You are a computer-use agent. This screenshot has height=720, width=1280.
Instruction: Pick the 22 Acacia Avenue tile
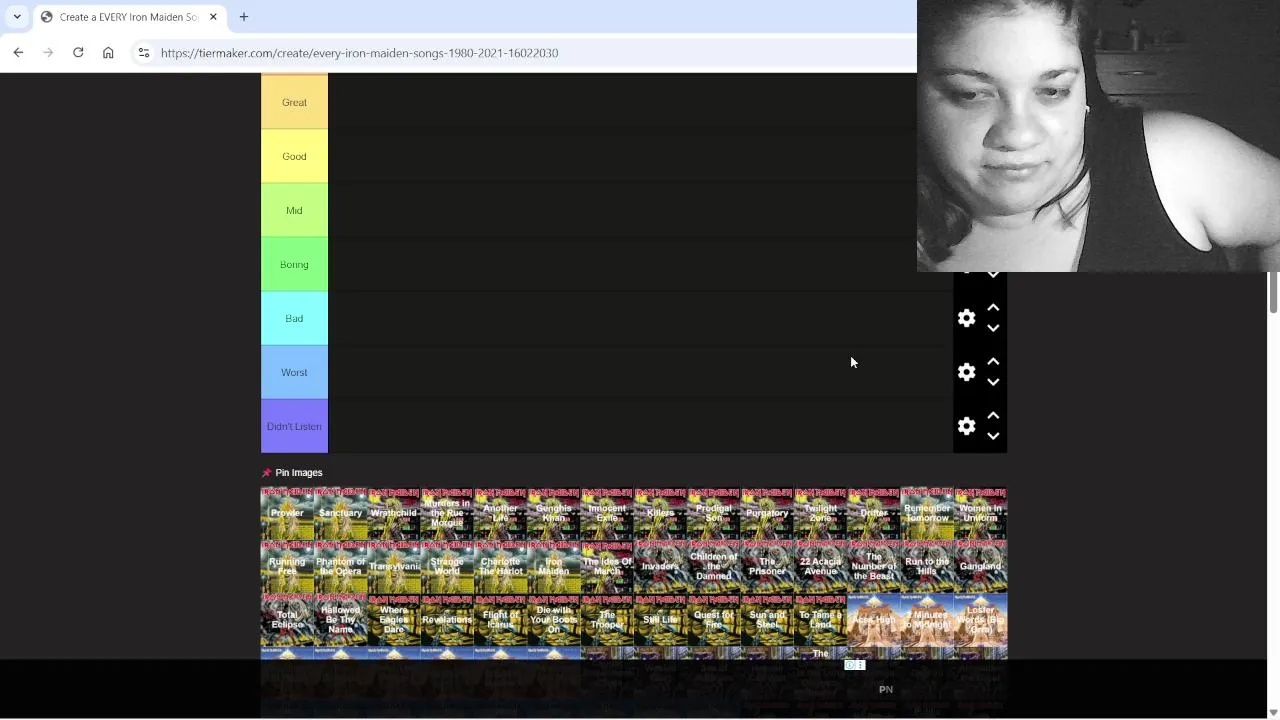(x=821, y=567)
